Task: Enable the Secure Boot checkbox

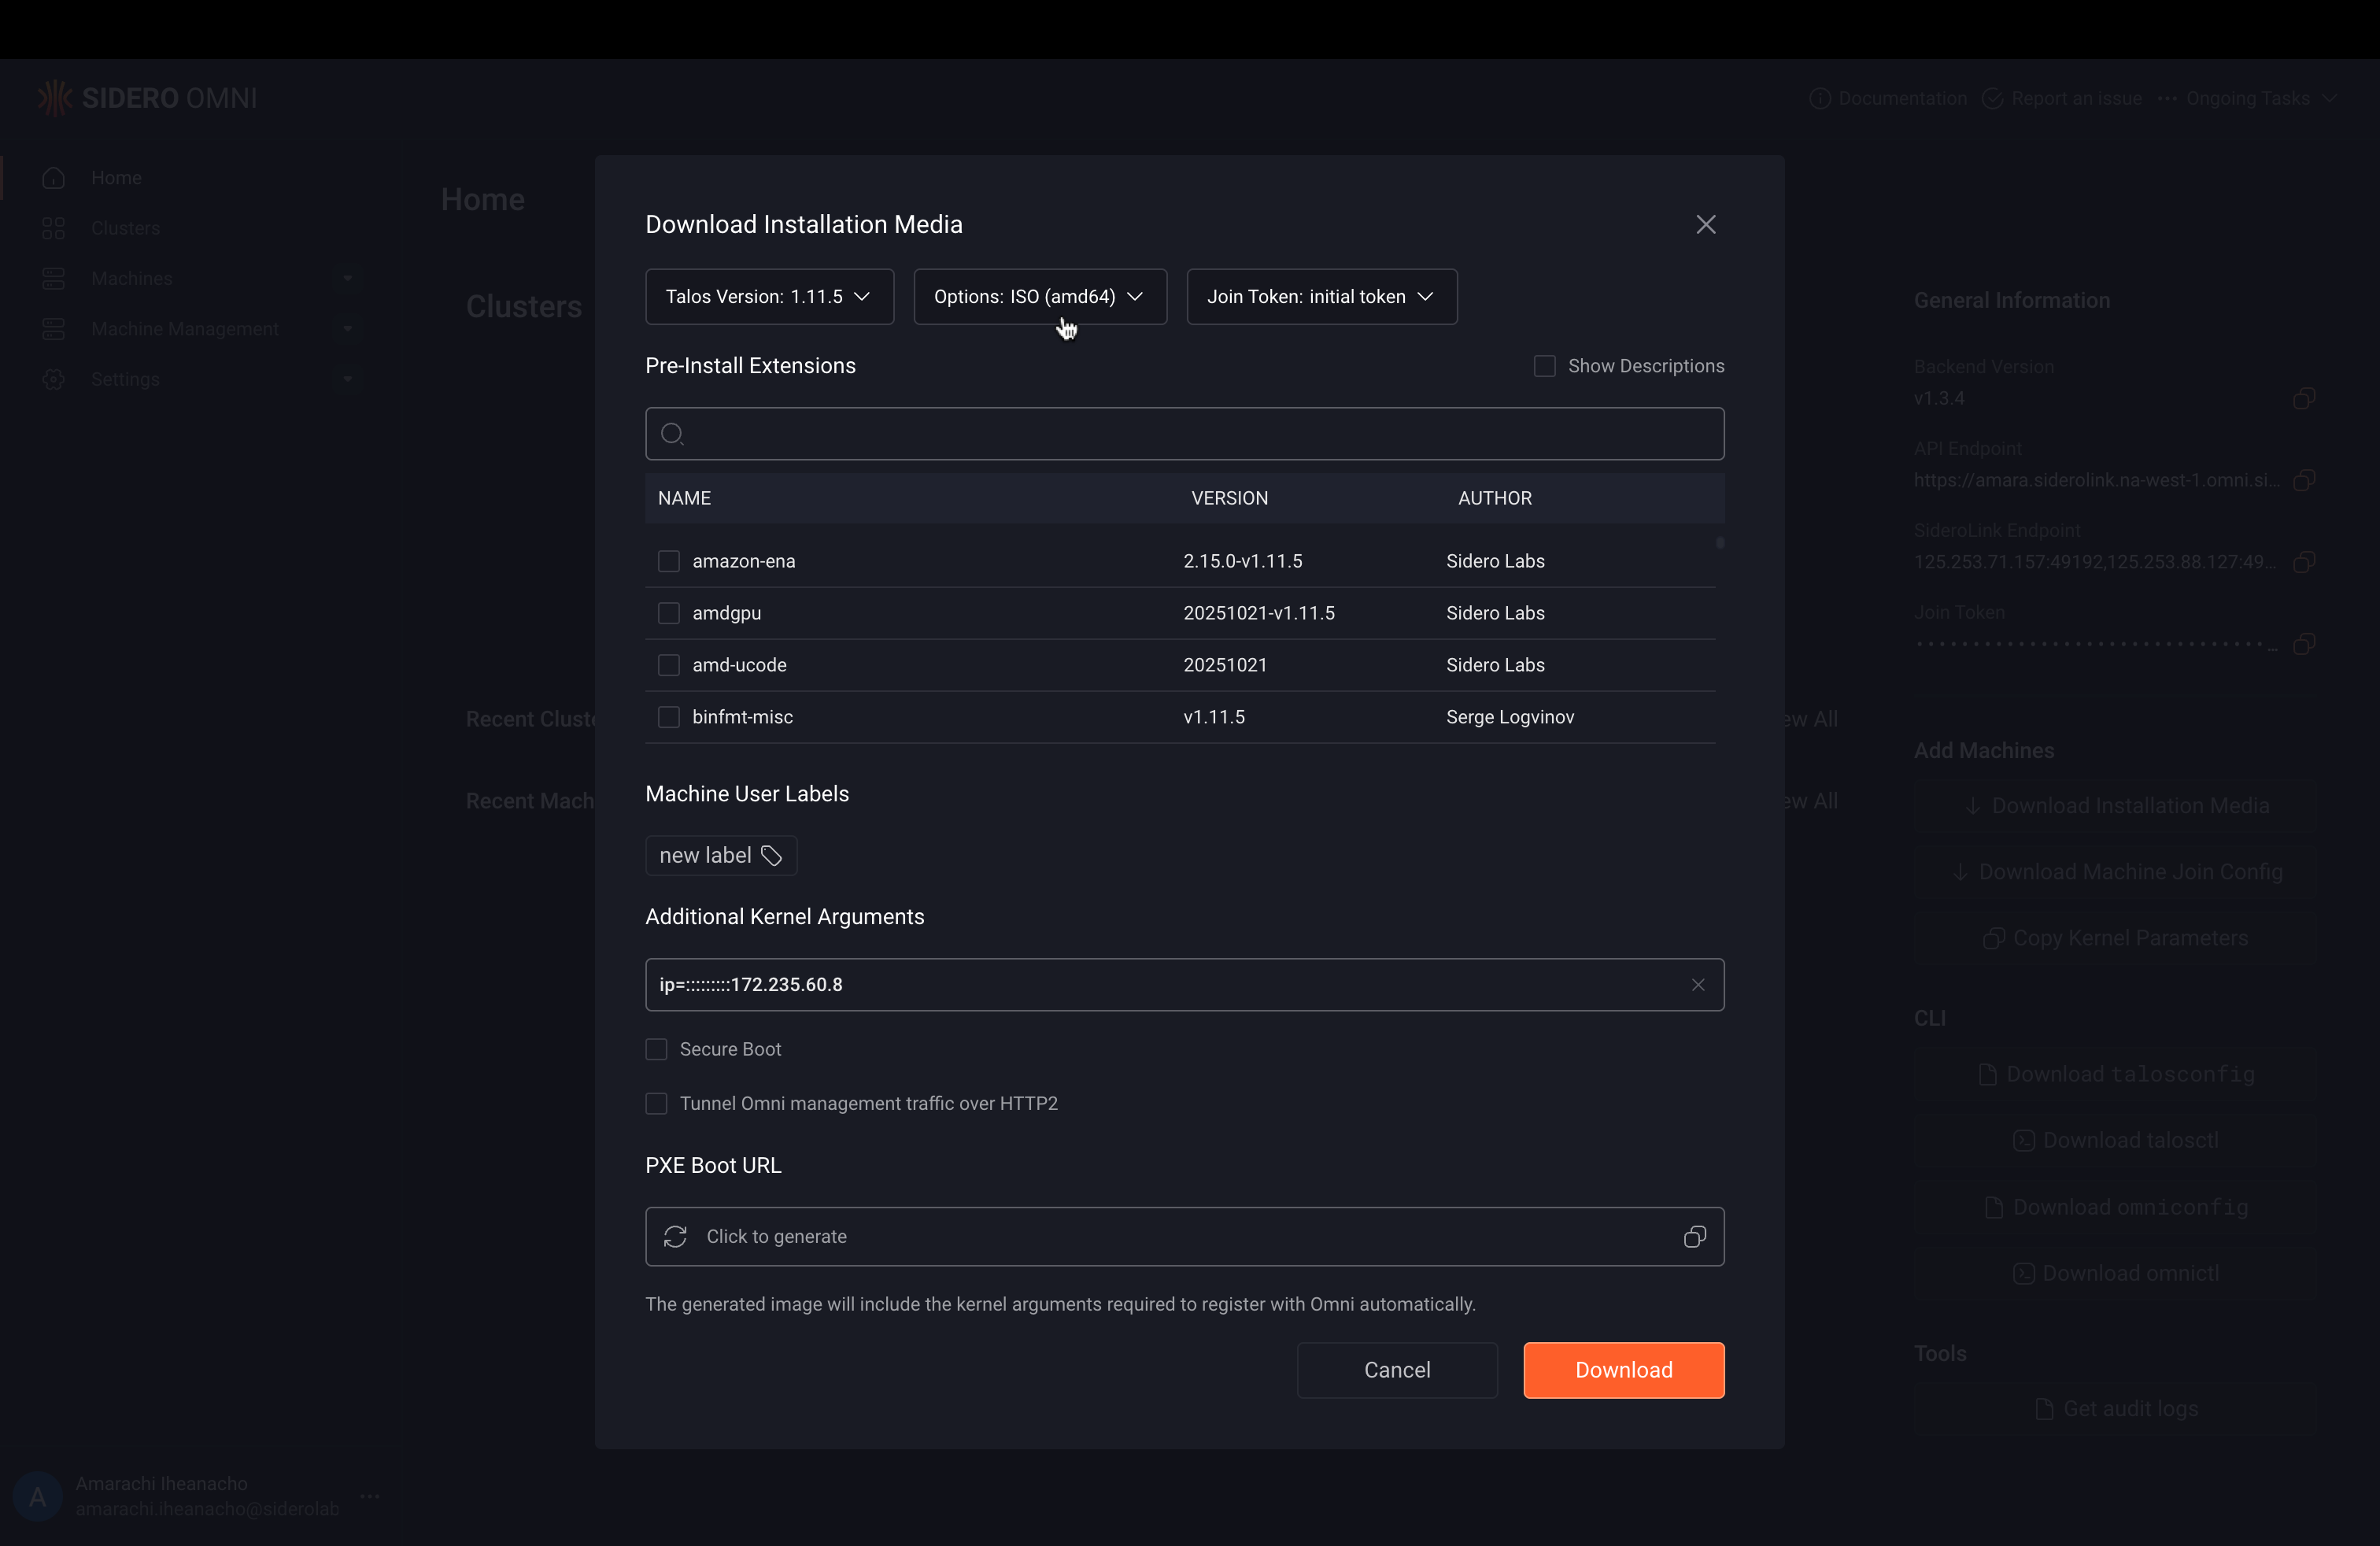Action: (x=656, y=1049)
